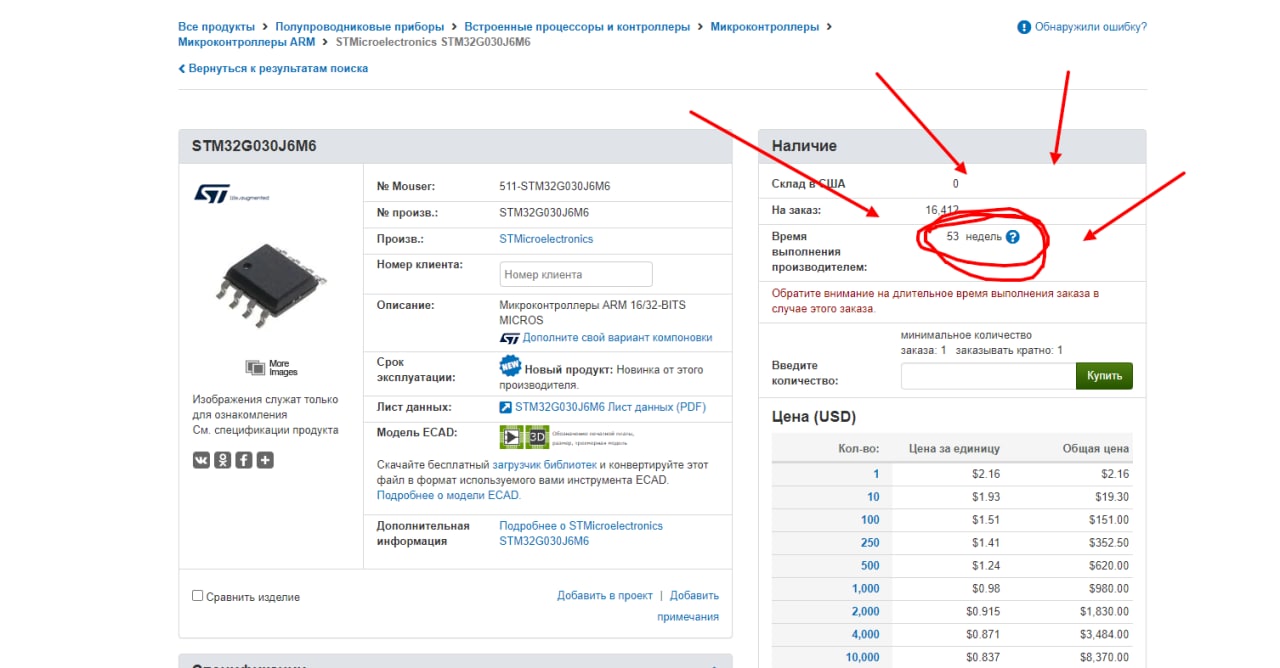Click the lead time help question icon
1280x668 pixels.
click(x=1013, y=237)
